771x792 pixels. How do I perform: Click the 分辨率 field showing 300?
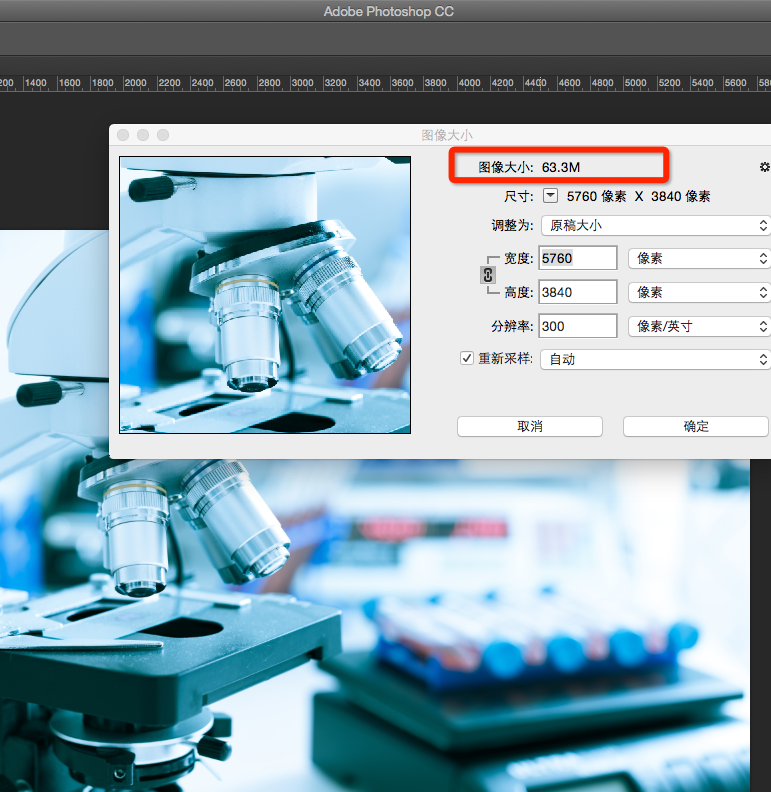click(578, 326)
